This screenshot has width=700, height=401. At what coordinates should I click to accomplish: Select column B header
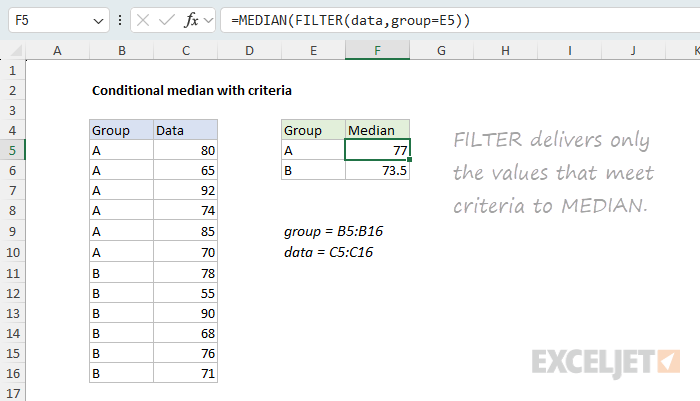[121, 50]
